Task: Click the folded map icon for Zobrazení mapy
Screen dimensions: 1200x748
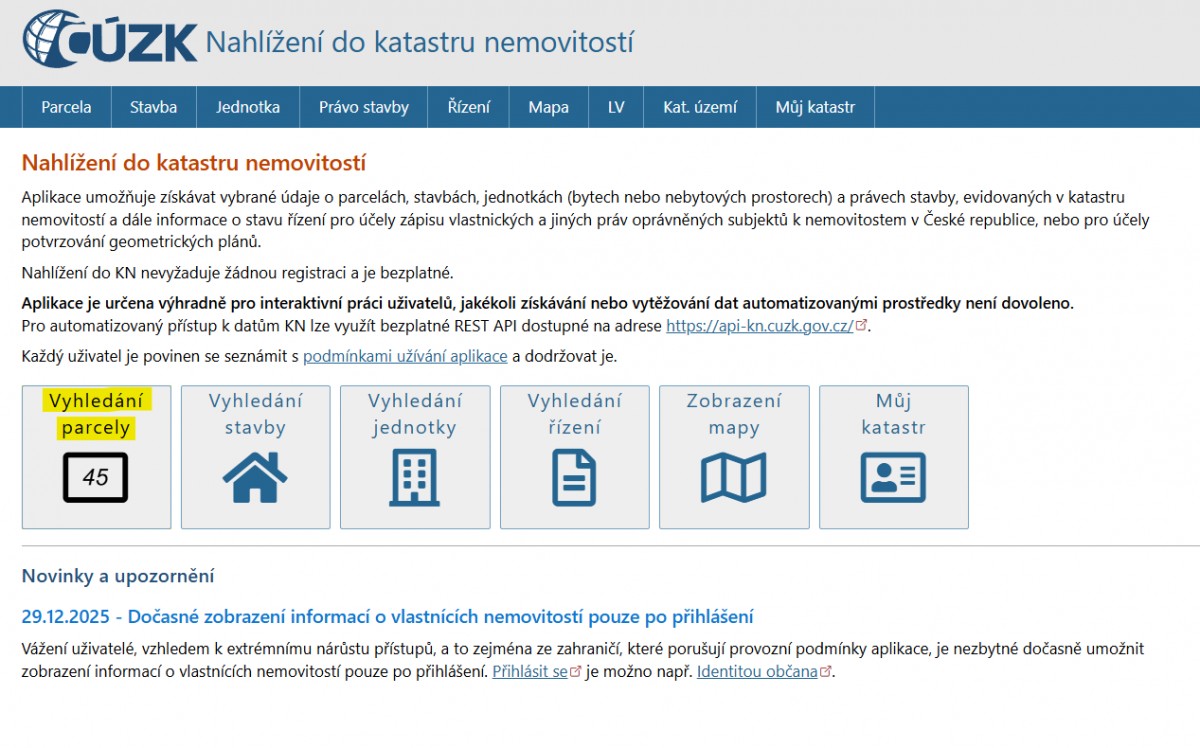Action: [733, 477]
